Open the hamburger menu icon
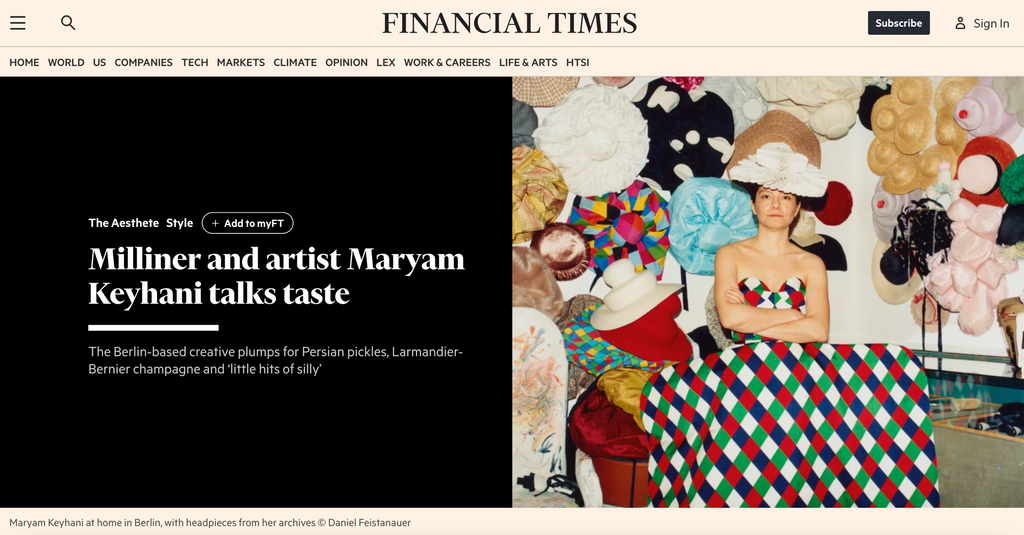 18,23
